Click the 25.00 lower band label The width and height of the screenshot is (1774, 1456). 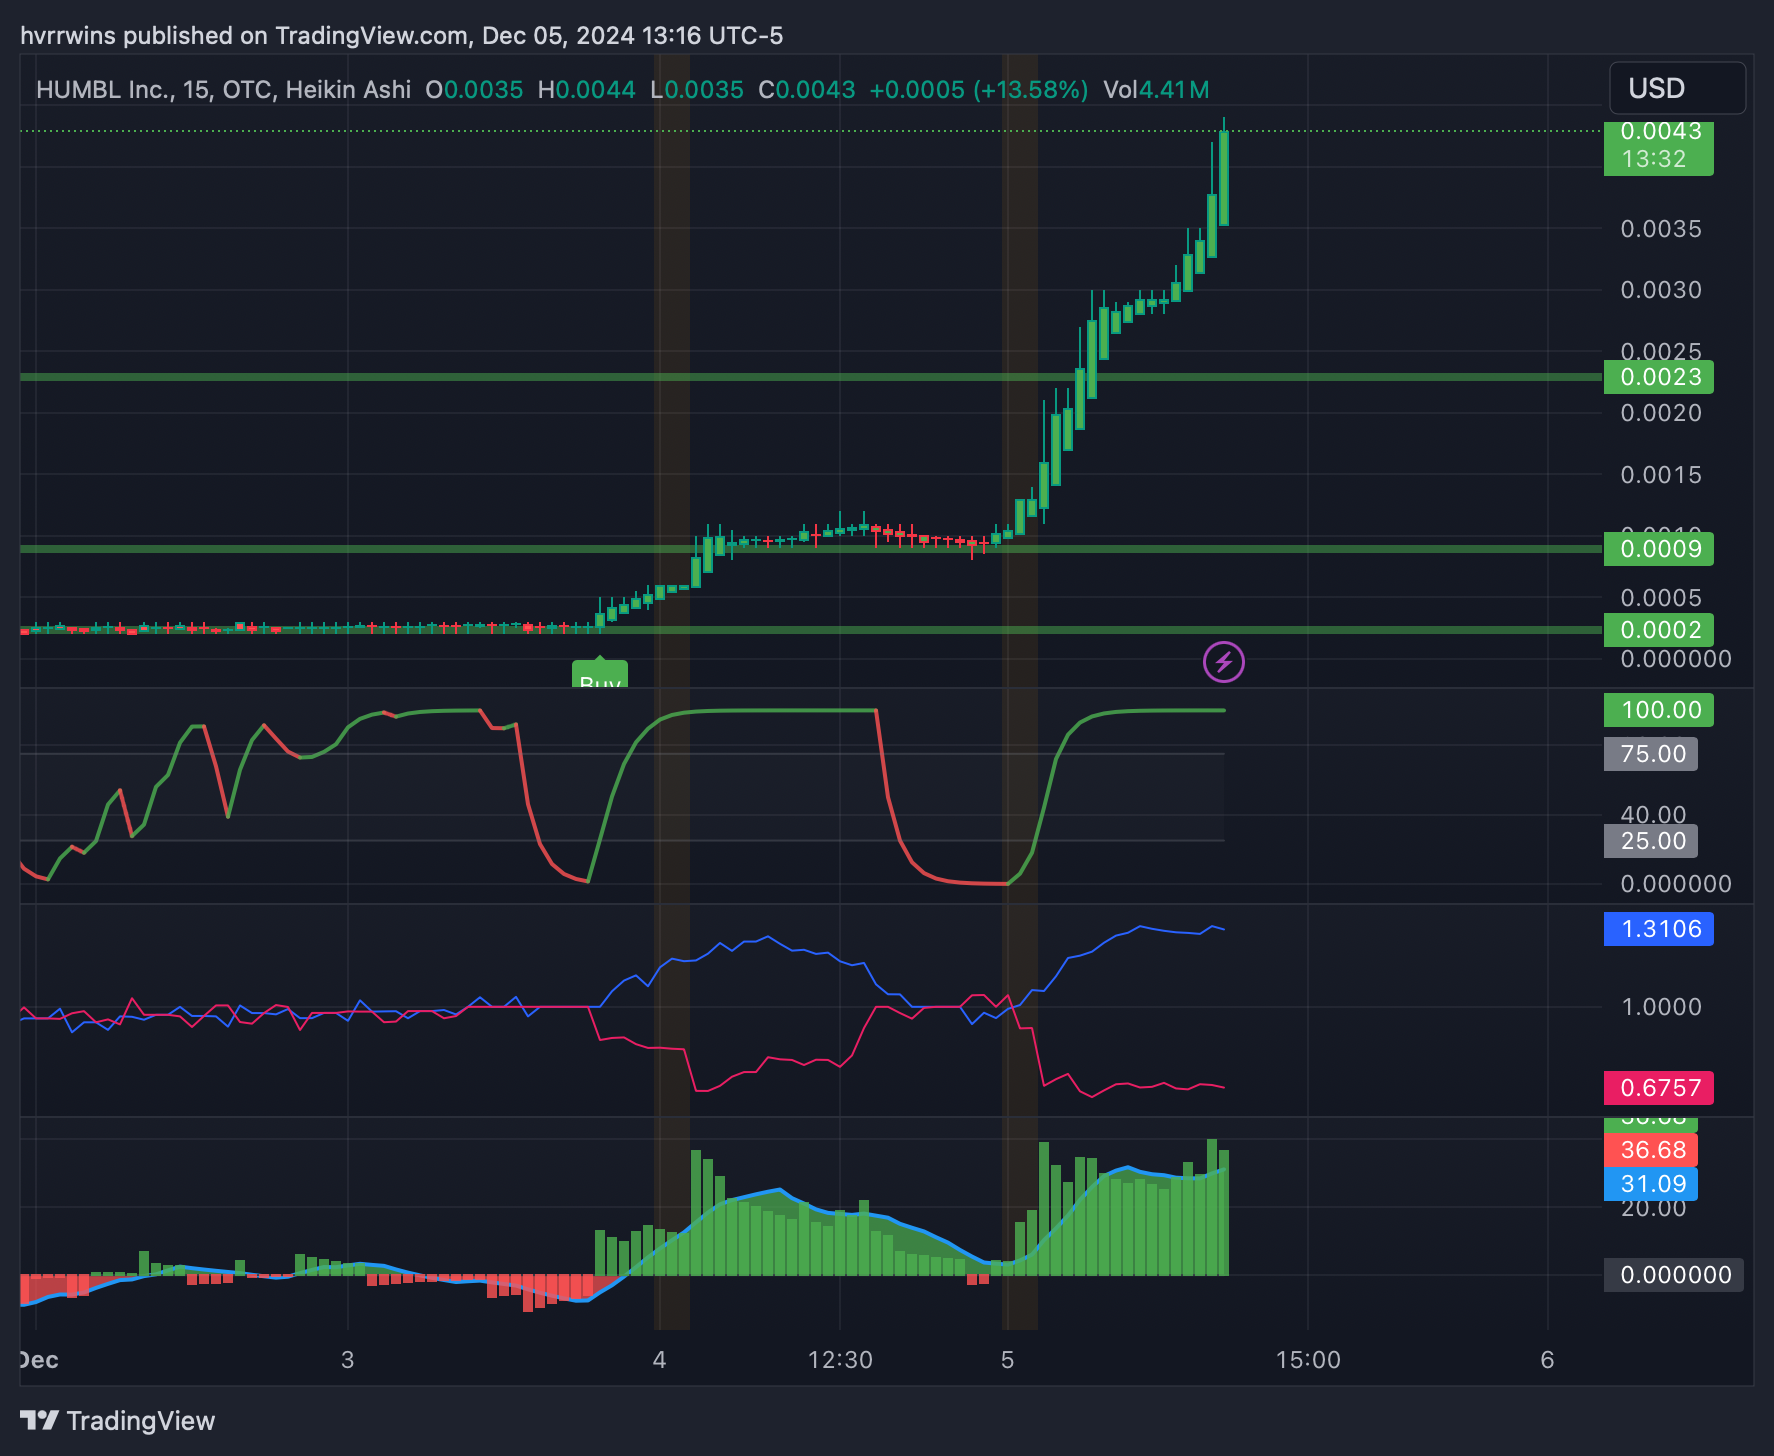(1651, 841)
